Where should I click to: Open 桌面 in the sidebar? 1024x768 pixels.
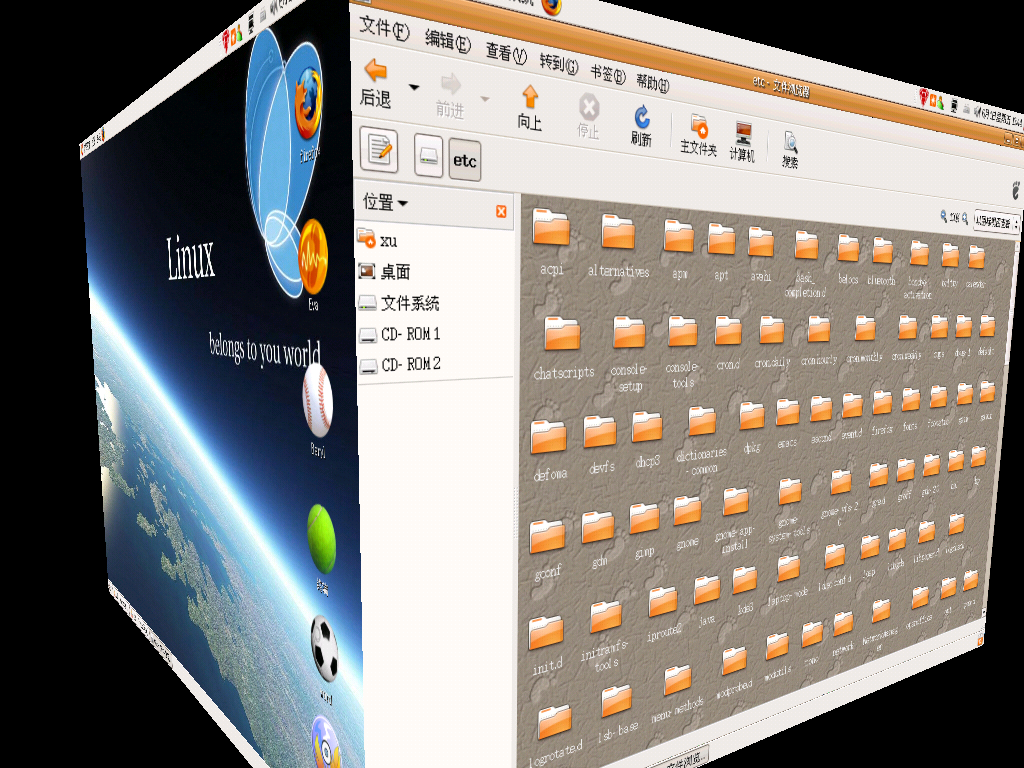click(384, 271)
